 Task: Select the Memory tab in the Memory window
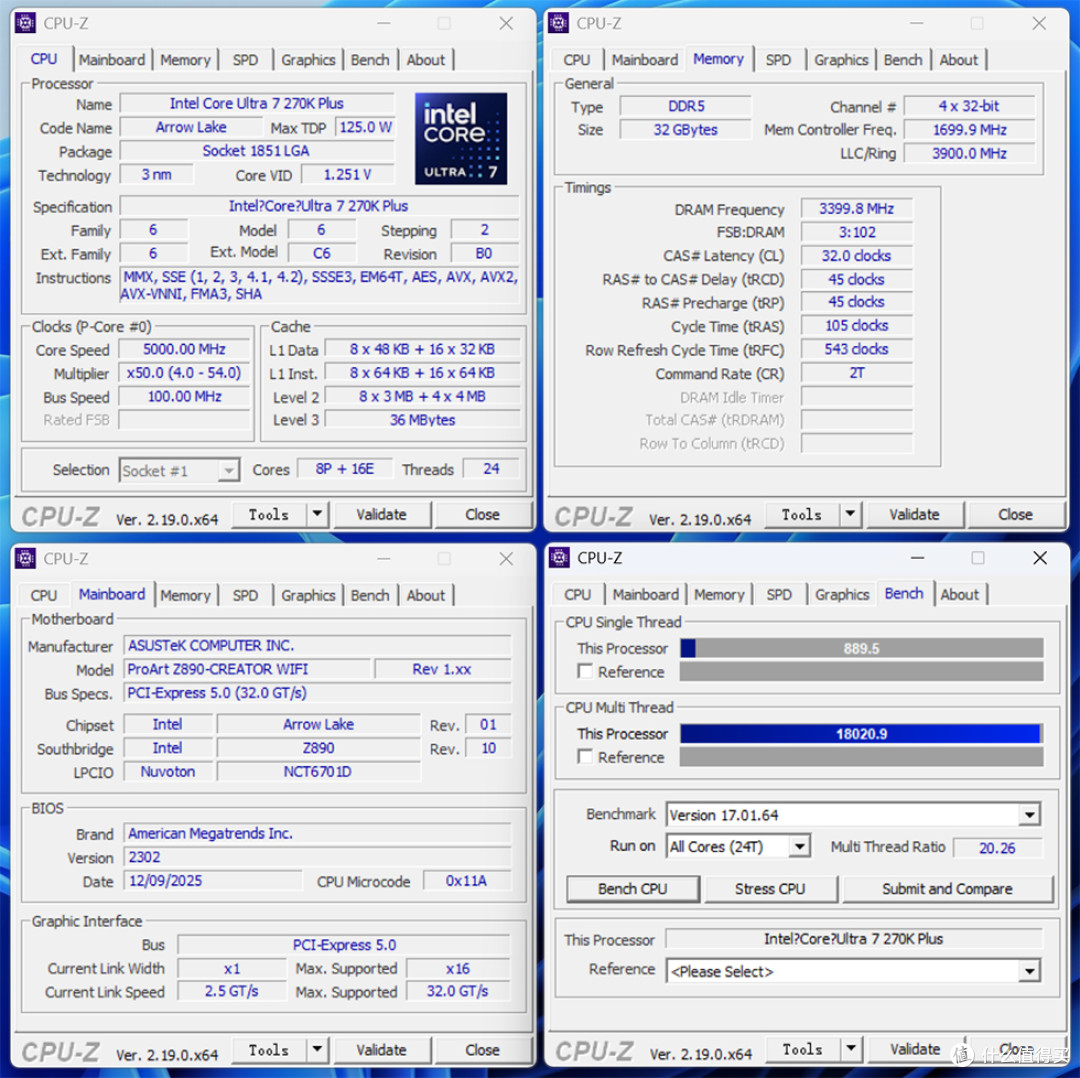[x=718, y=59]
